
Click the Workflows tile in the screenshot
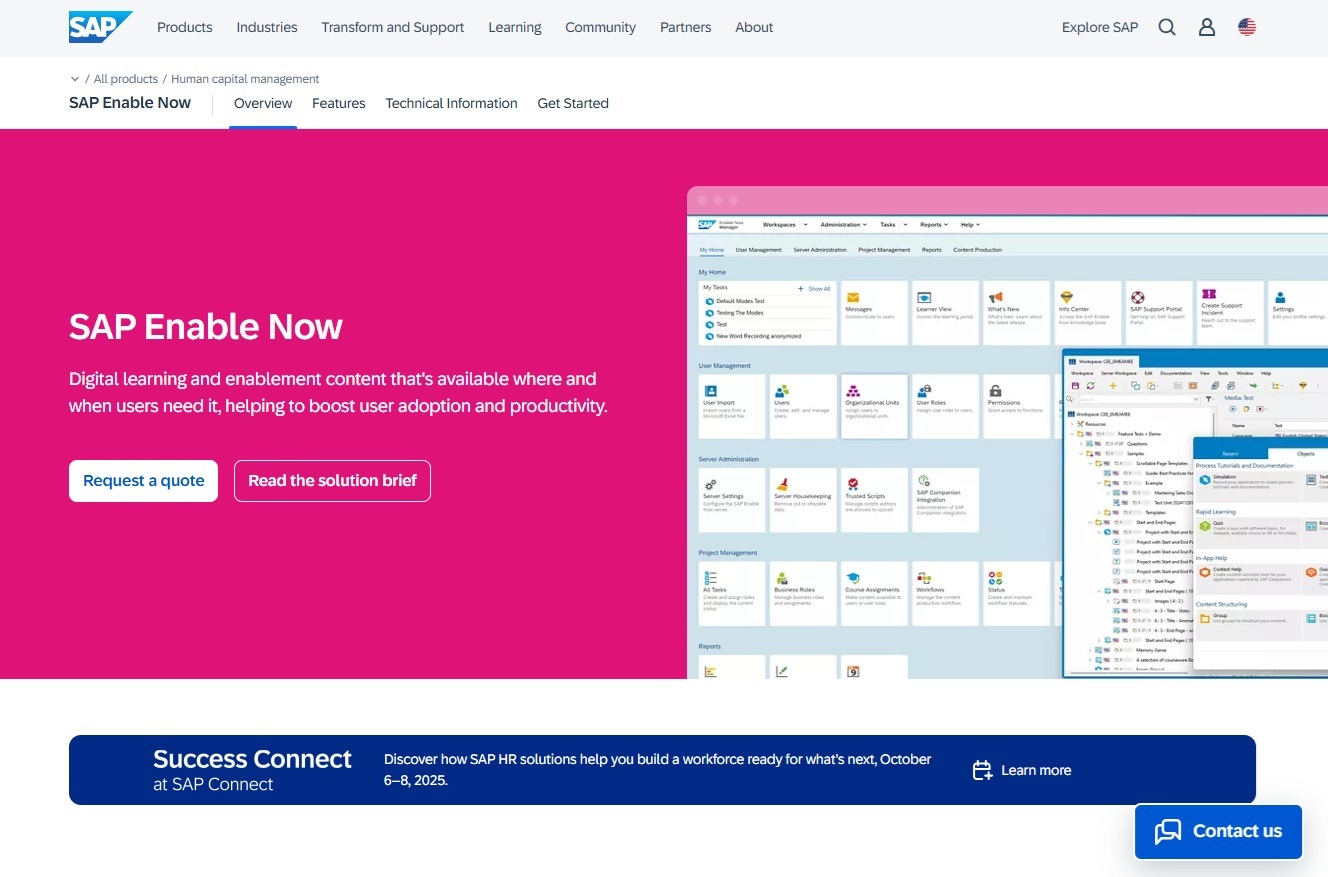tap(945, 593)
